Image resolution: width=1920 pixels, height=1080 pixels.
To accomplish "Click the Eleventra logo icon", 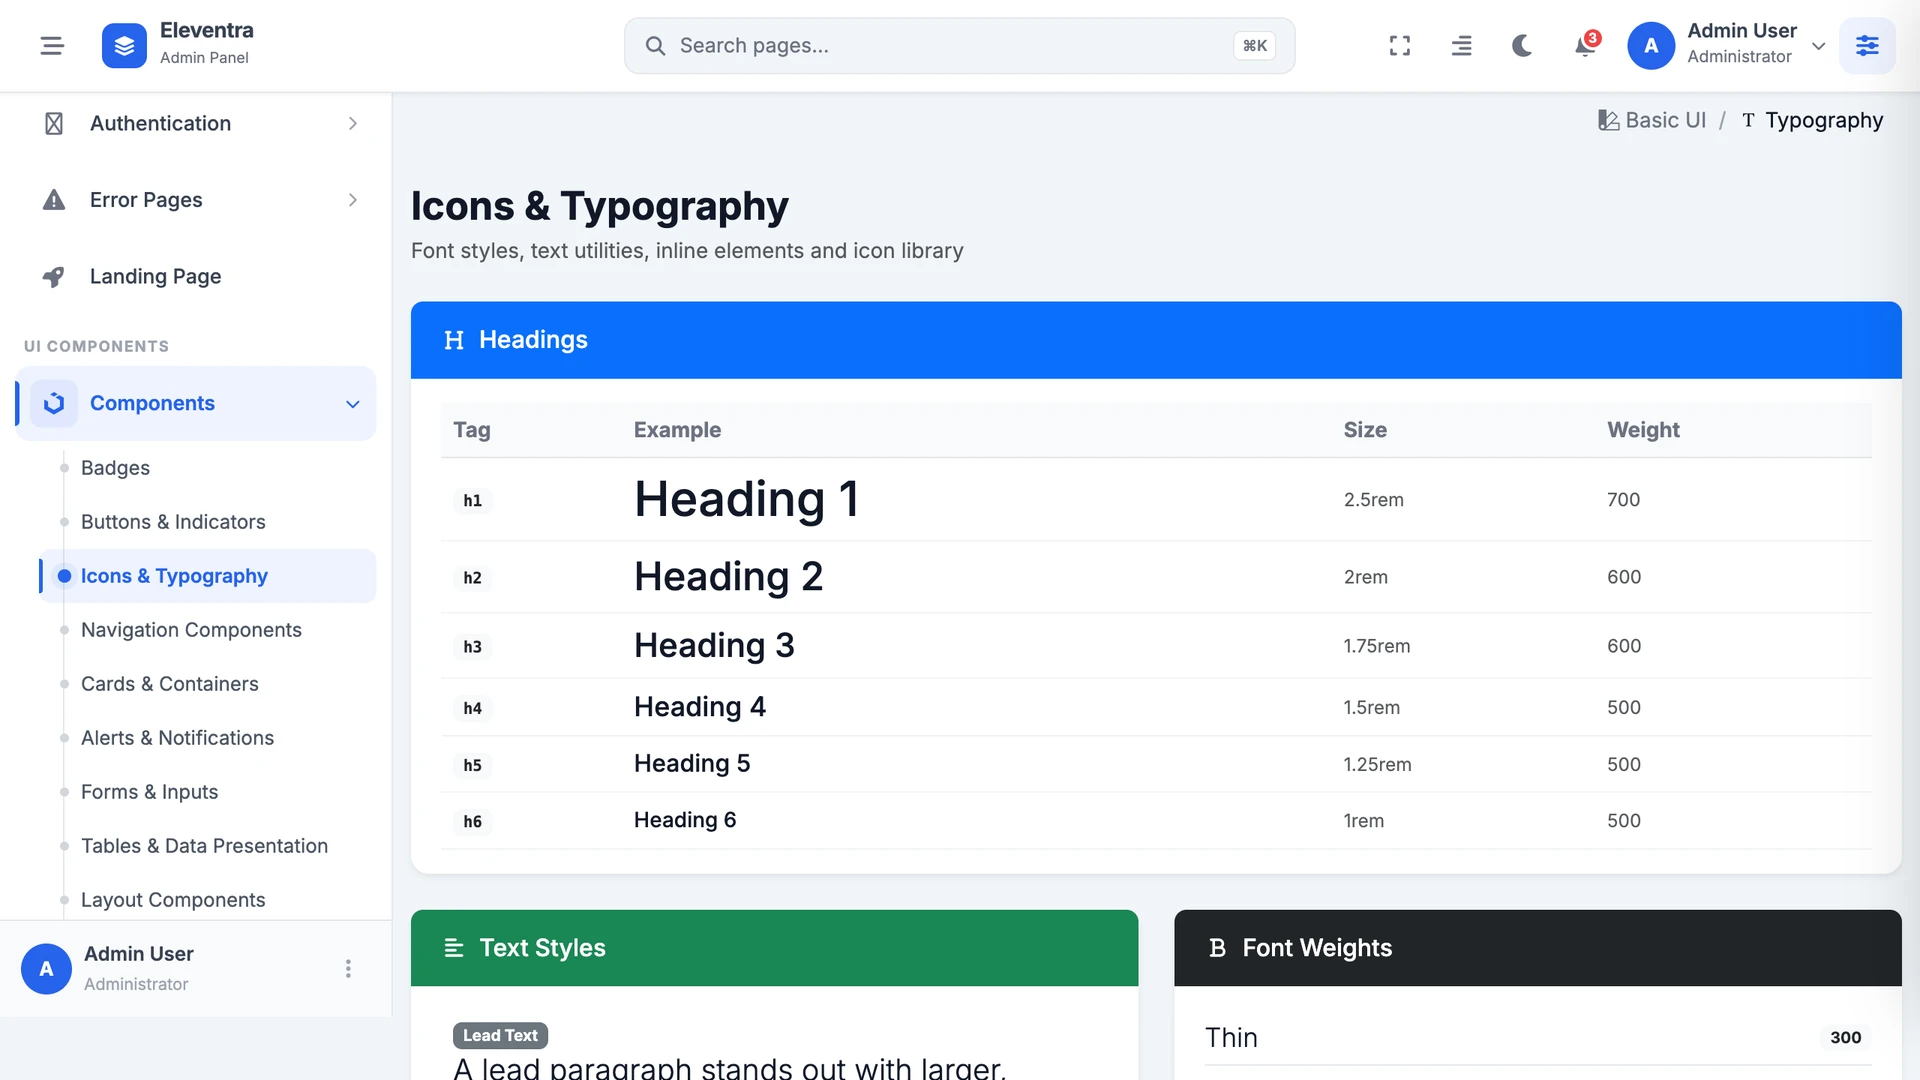I will click(124, 45).
